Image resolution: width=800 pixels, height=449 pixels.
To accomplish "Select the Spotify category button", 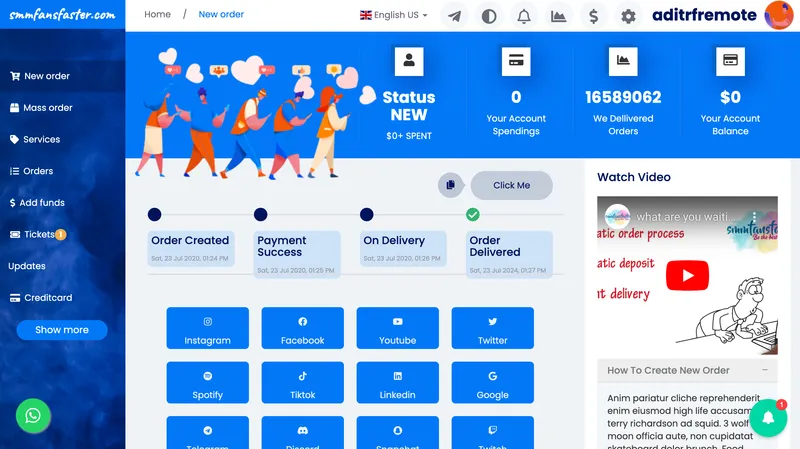I will [x=208, y=383].
